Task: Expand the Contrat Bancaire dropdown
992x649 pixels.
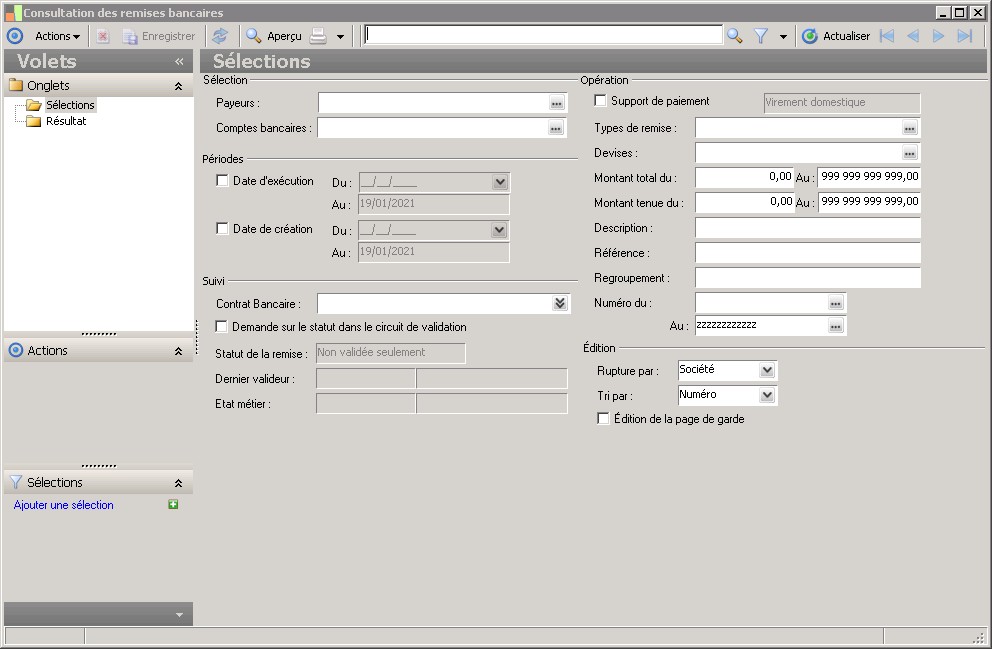Action: click(560, 303)
